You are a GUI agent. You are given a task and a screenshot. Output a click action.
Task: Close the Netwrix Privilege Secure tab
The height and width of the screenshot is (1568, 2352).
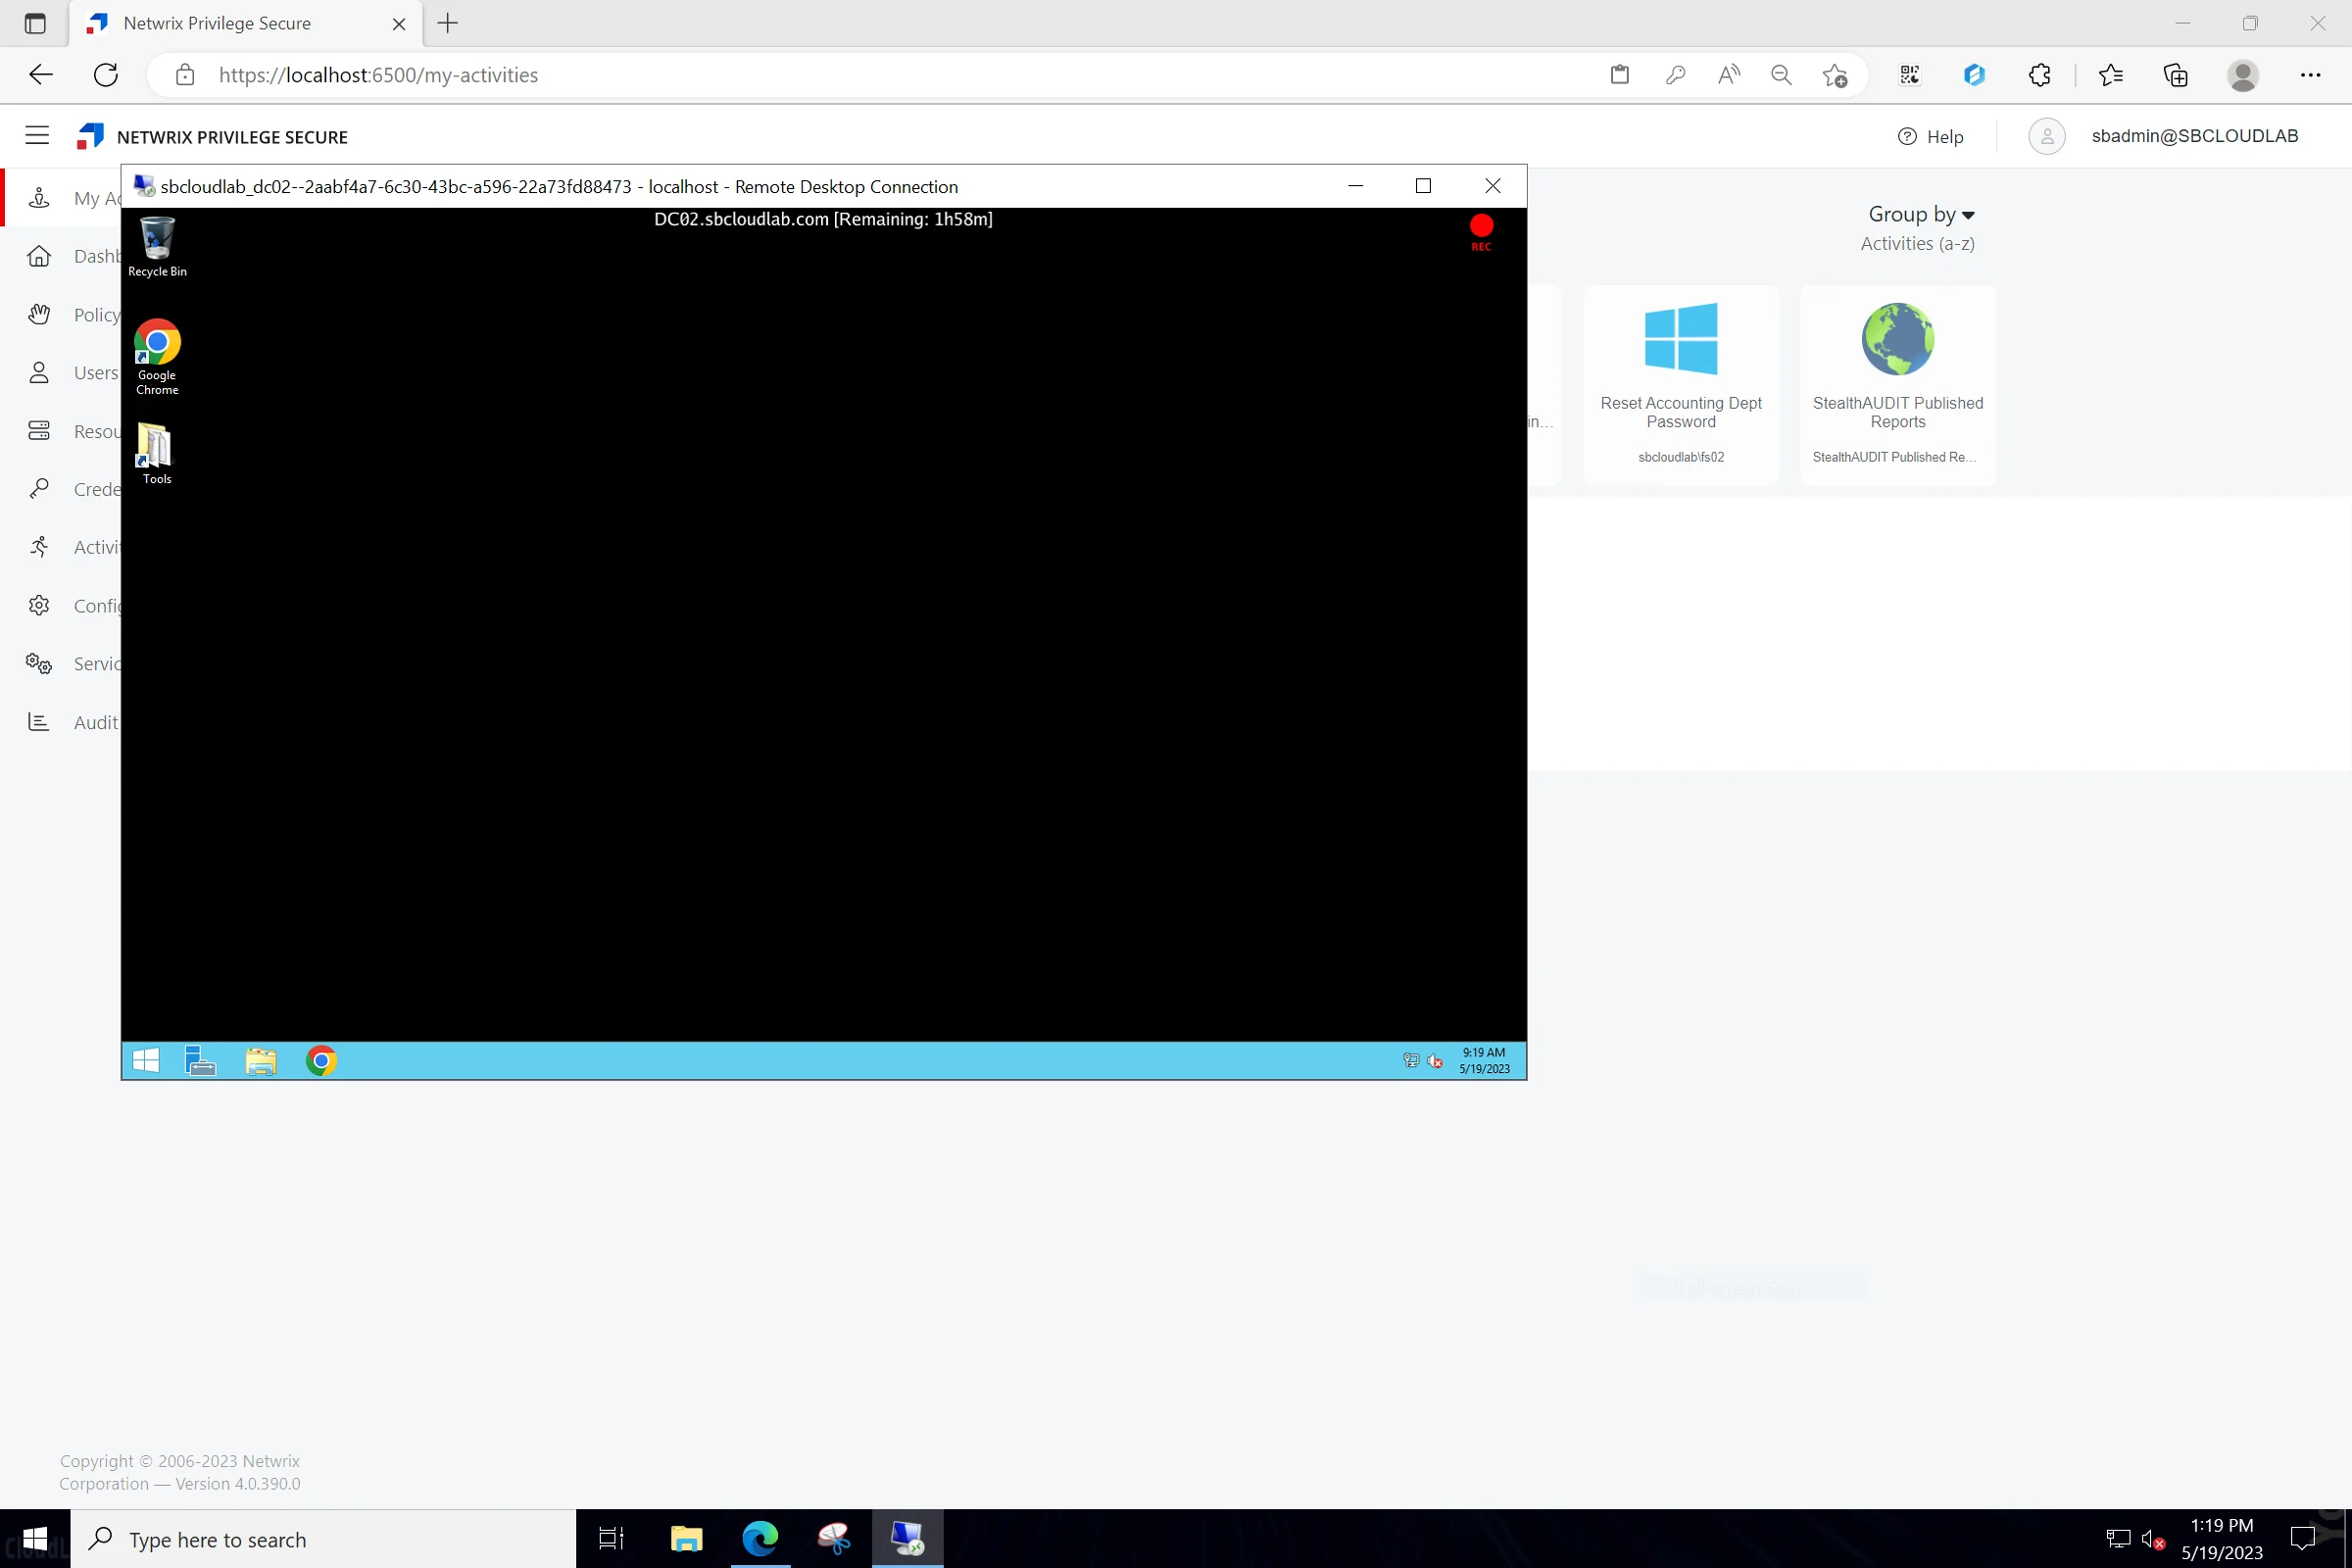399,24
